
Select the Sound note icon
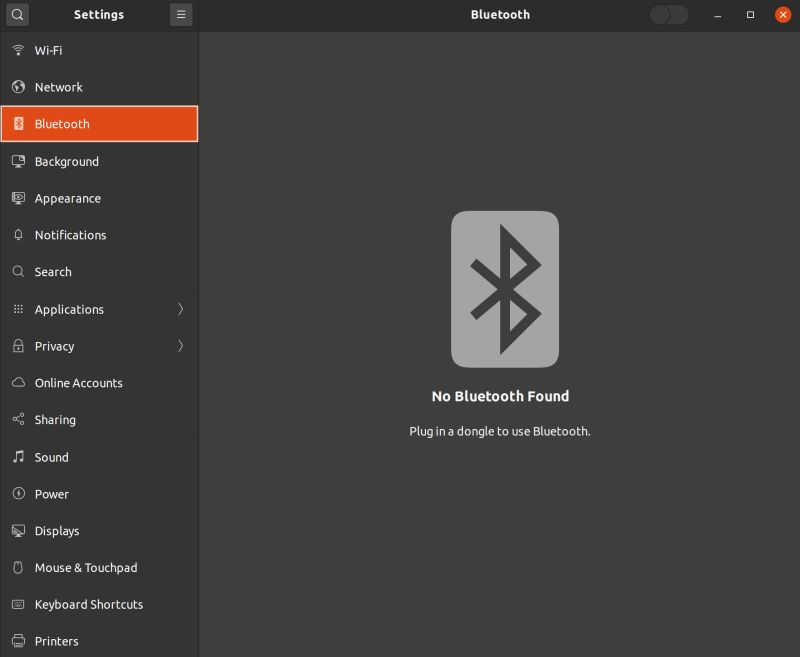18,457
